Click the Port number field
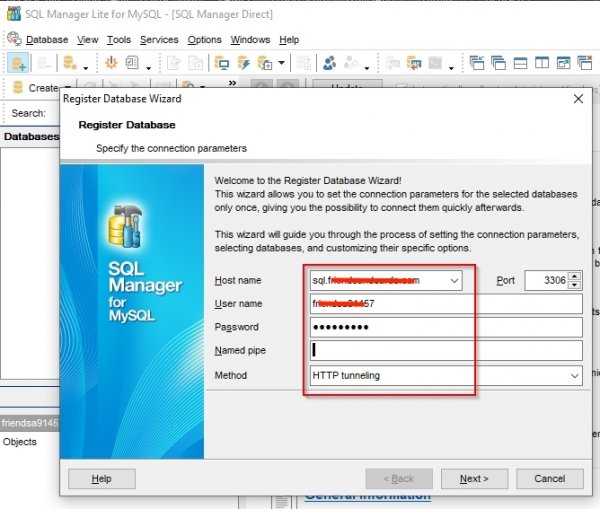This screenshot has height=509, width=600. 546,281
